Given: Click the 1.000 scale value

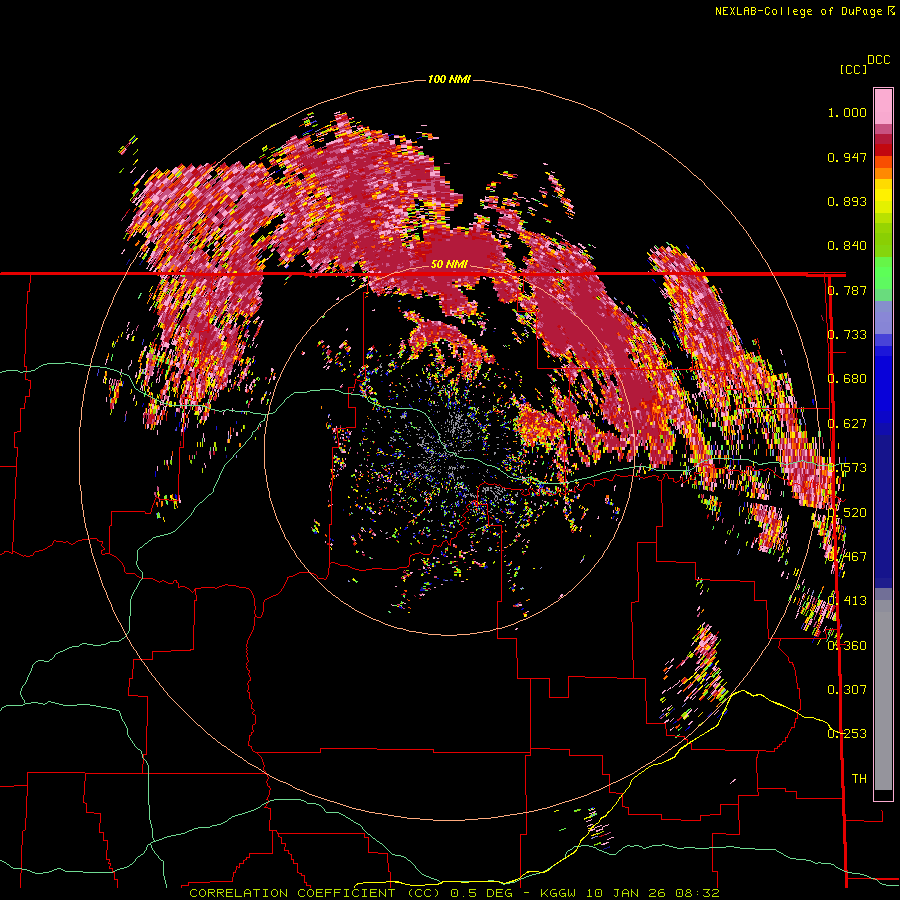Looking at the screenshot, I should pos(847,112).
